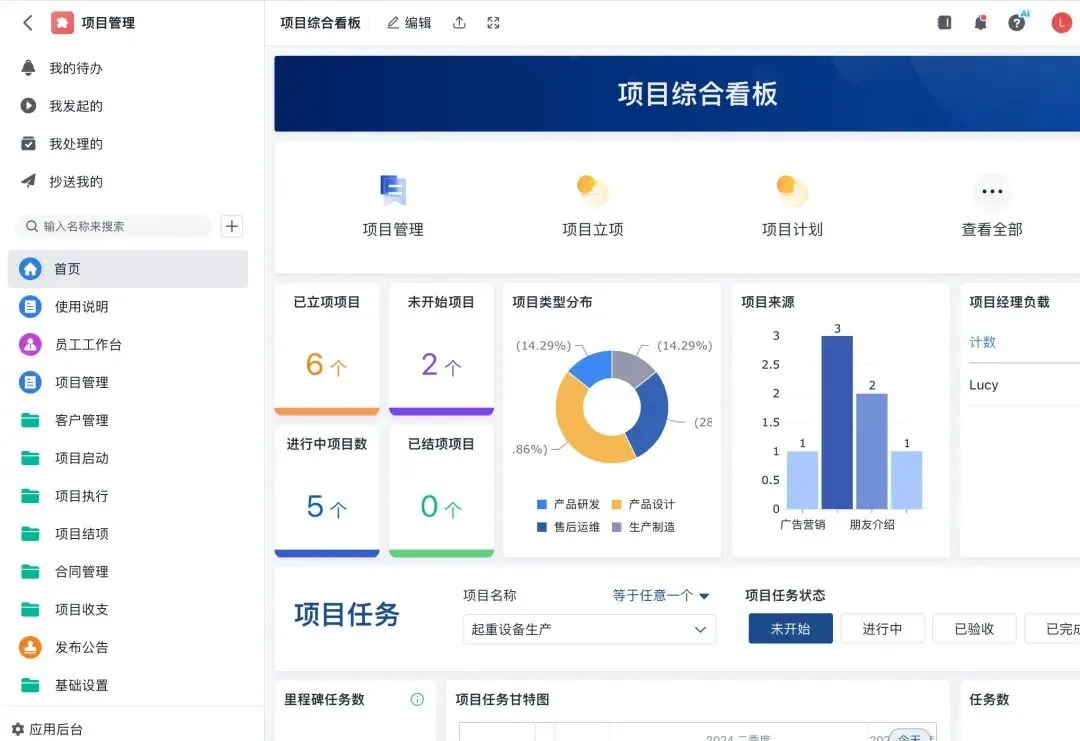Viewport: 1080px width, 741px height.
Task: Click the 售后运维 legend color swatch
Action: (541, 527)
